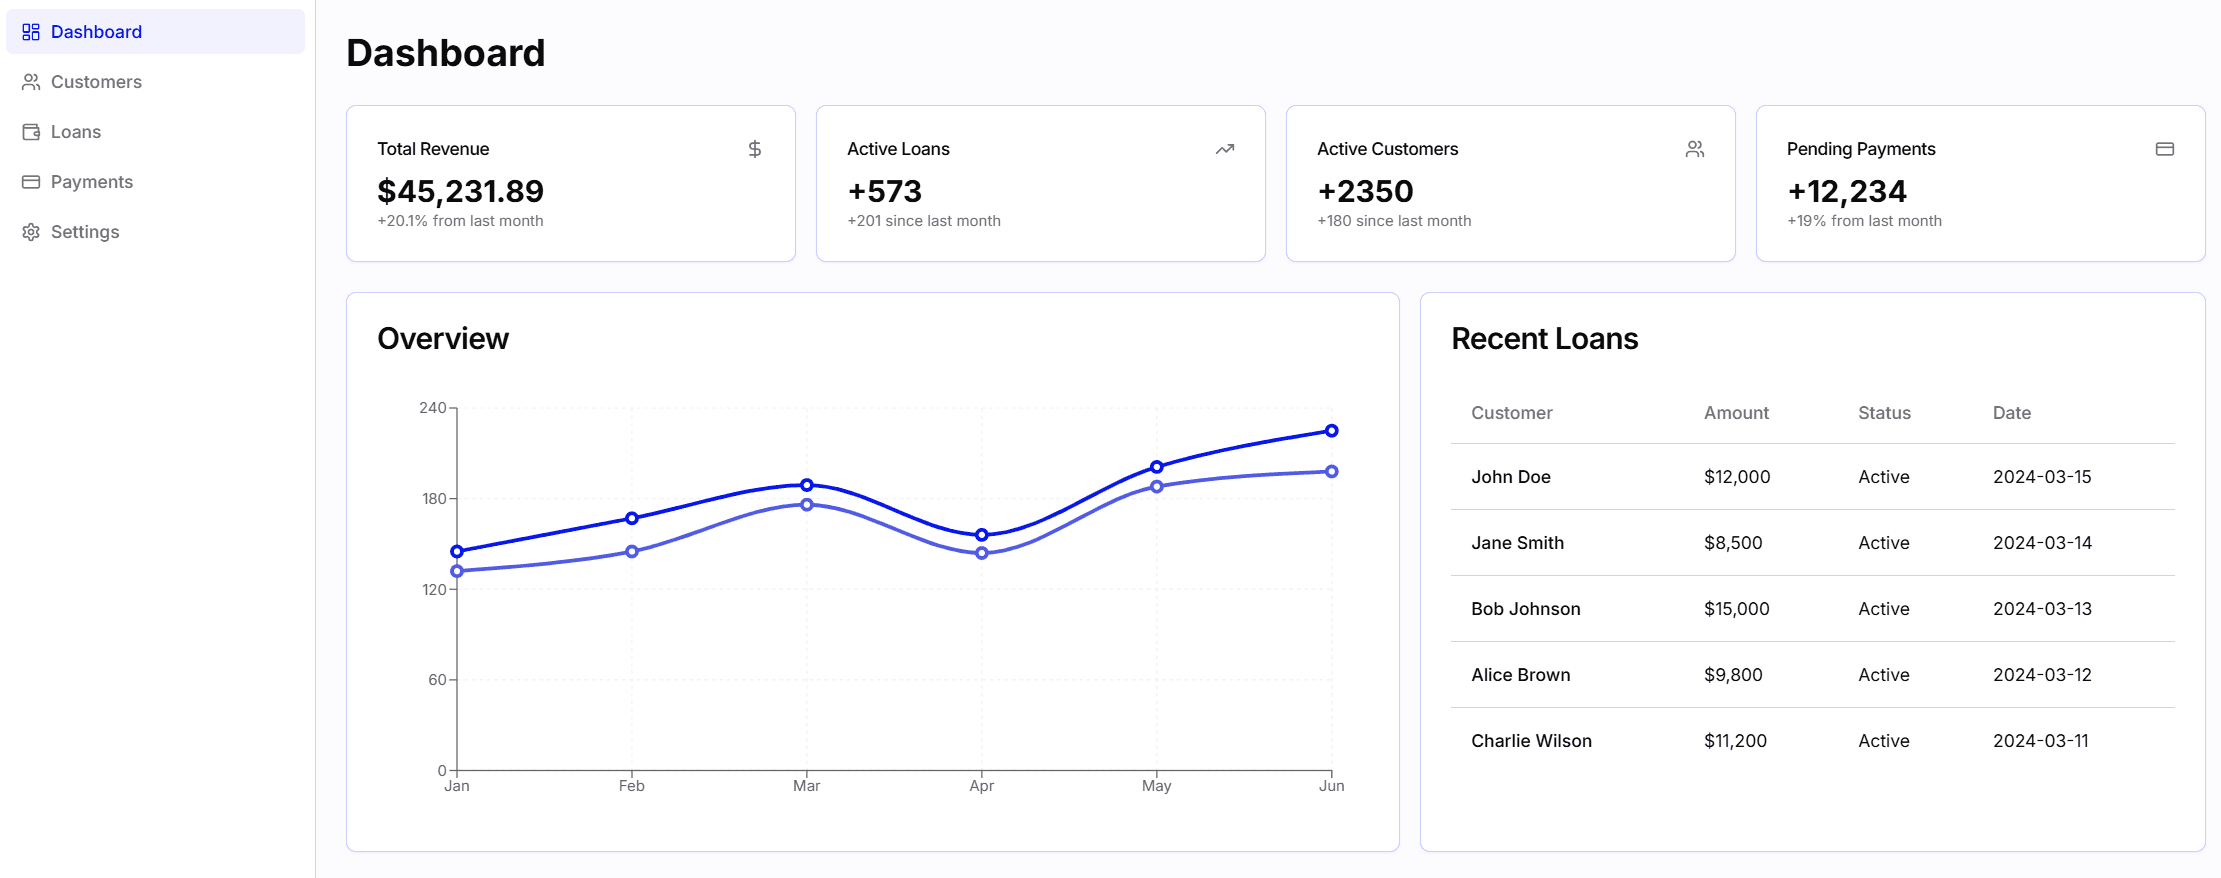The image size is (2221, 878).
Task: Click the Pending Payments value +12,234
Action: 1847,191
